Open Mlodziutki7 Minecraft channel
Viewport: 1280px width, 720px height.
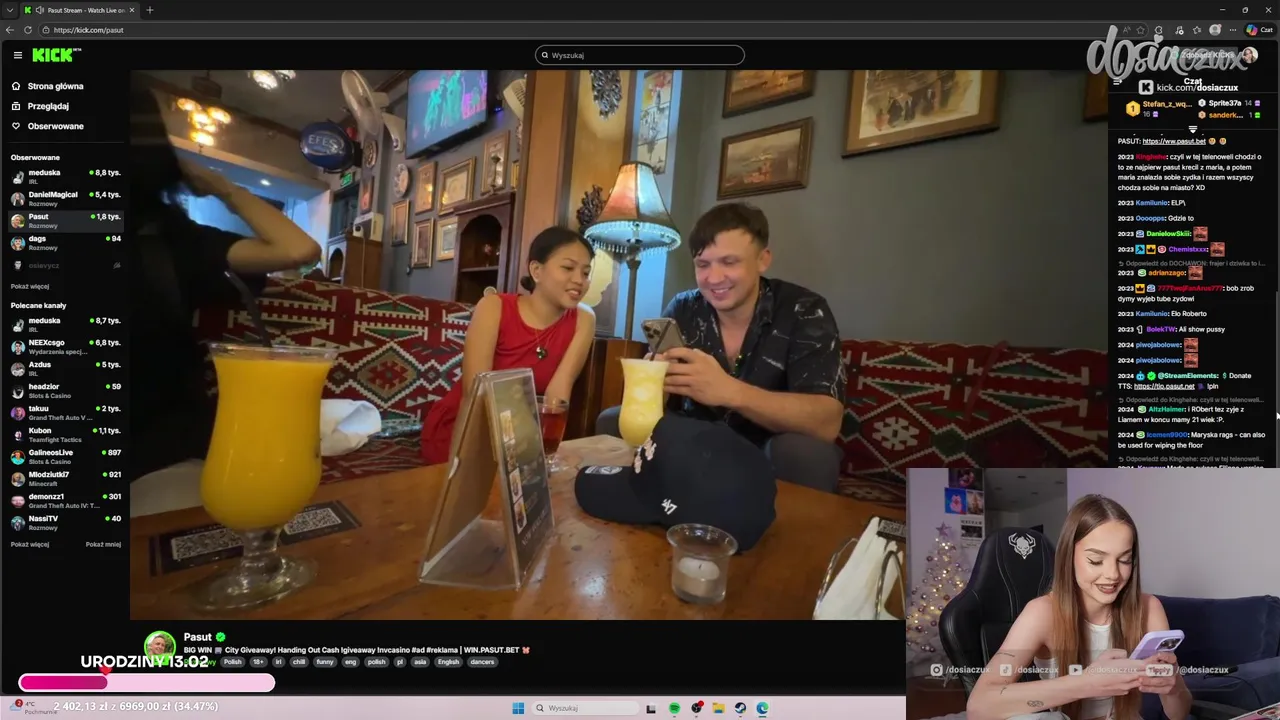pyautogui.click(x=65, y=478)
